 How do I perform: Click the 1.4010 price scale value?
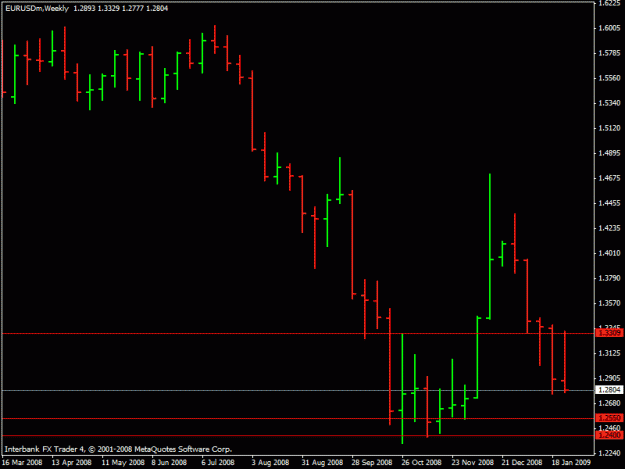[609, 253]
